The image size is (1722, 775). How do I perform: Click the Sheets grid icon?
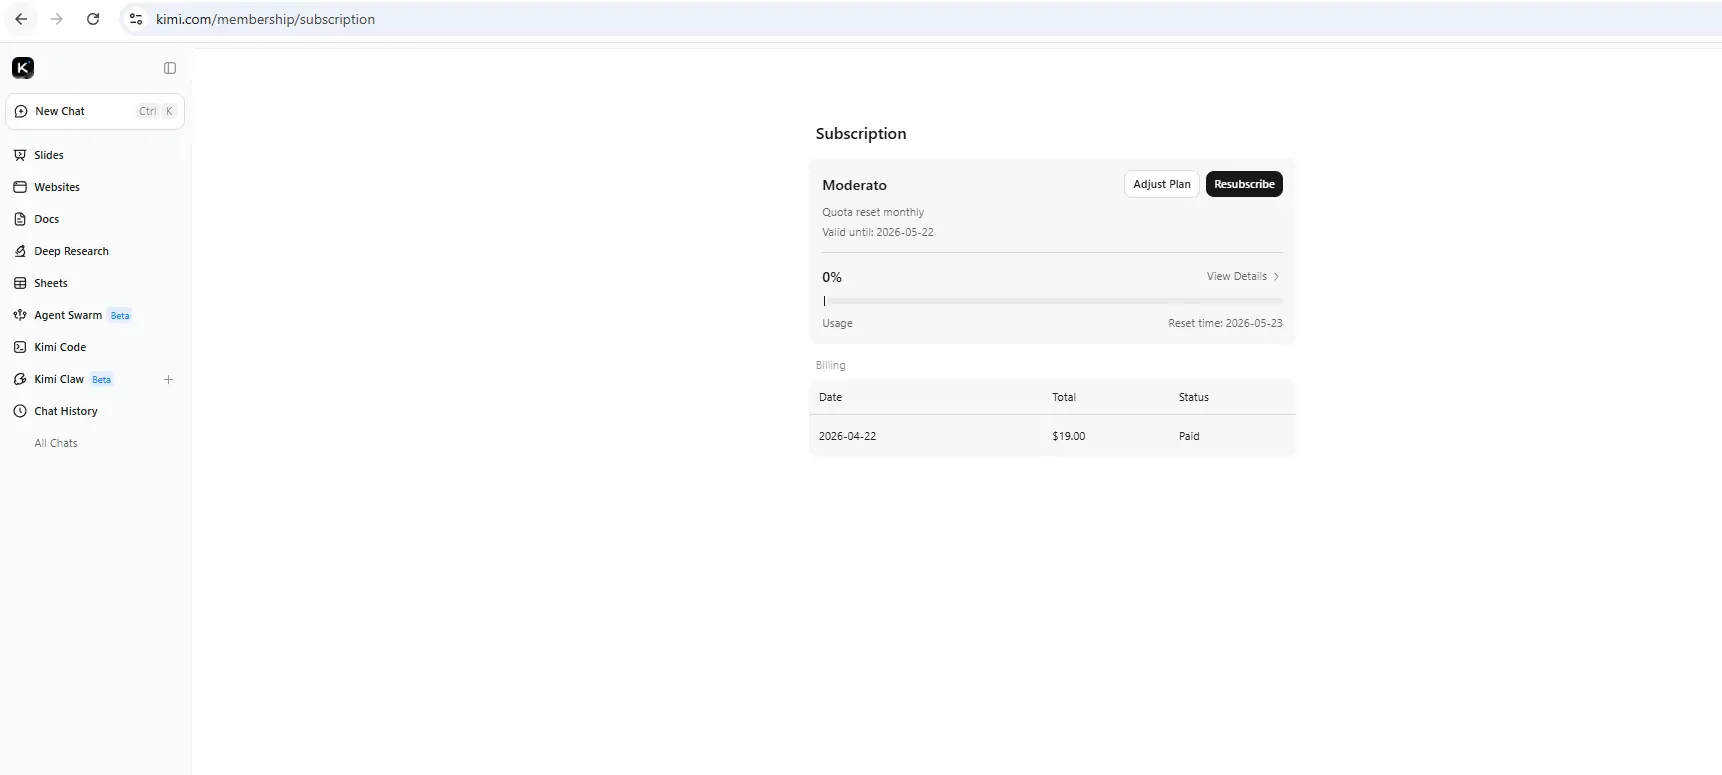pyautogui.click(x=20, y=283)
